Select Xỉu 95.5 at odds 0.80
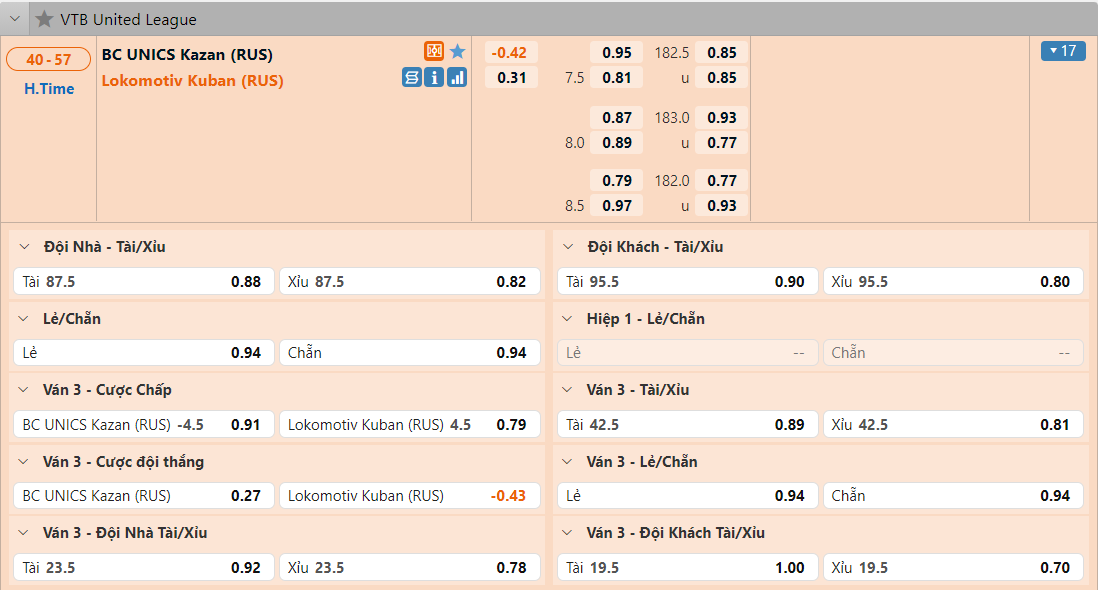This screenshot has width=1098, height=590. [953, 282]
